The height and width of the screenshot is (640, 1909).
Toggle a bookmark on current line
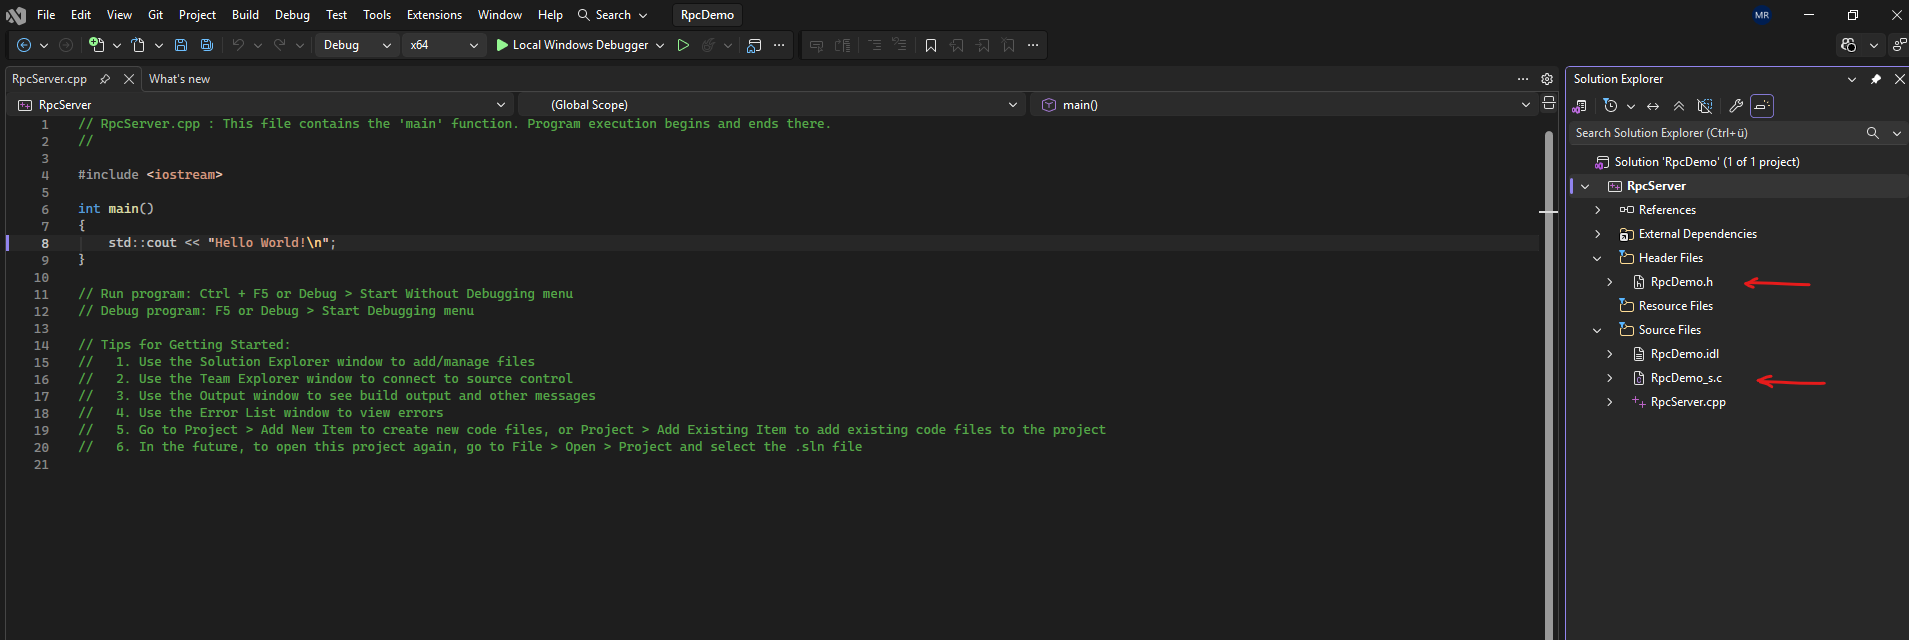click(x=931, y=45)
